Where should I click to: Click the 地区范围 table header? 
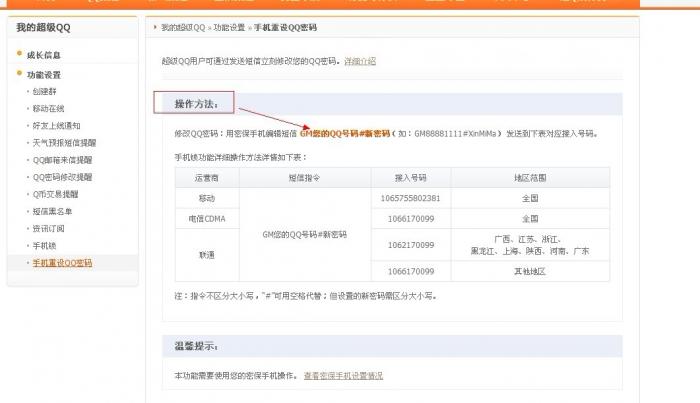pos(530,178)
